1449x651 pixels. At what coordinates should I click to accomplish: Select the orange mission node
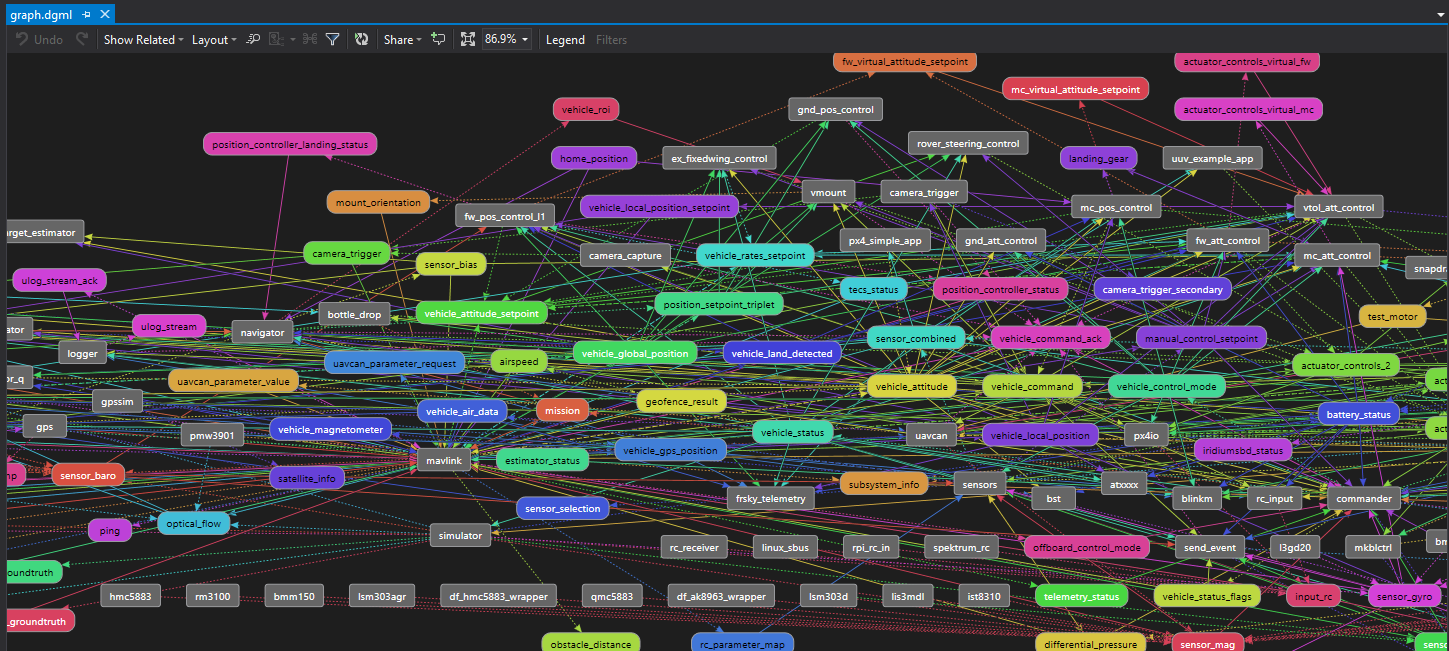tap(562, 410)
